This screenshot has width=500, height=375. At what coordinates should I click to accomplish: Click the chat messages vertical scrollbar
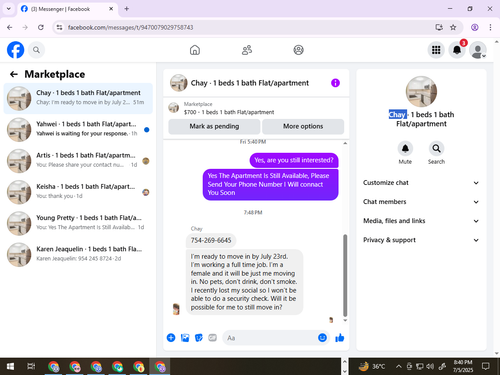pos(345,275)
